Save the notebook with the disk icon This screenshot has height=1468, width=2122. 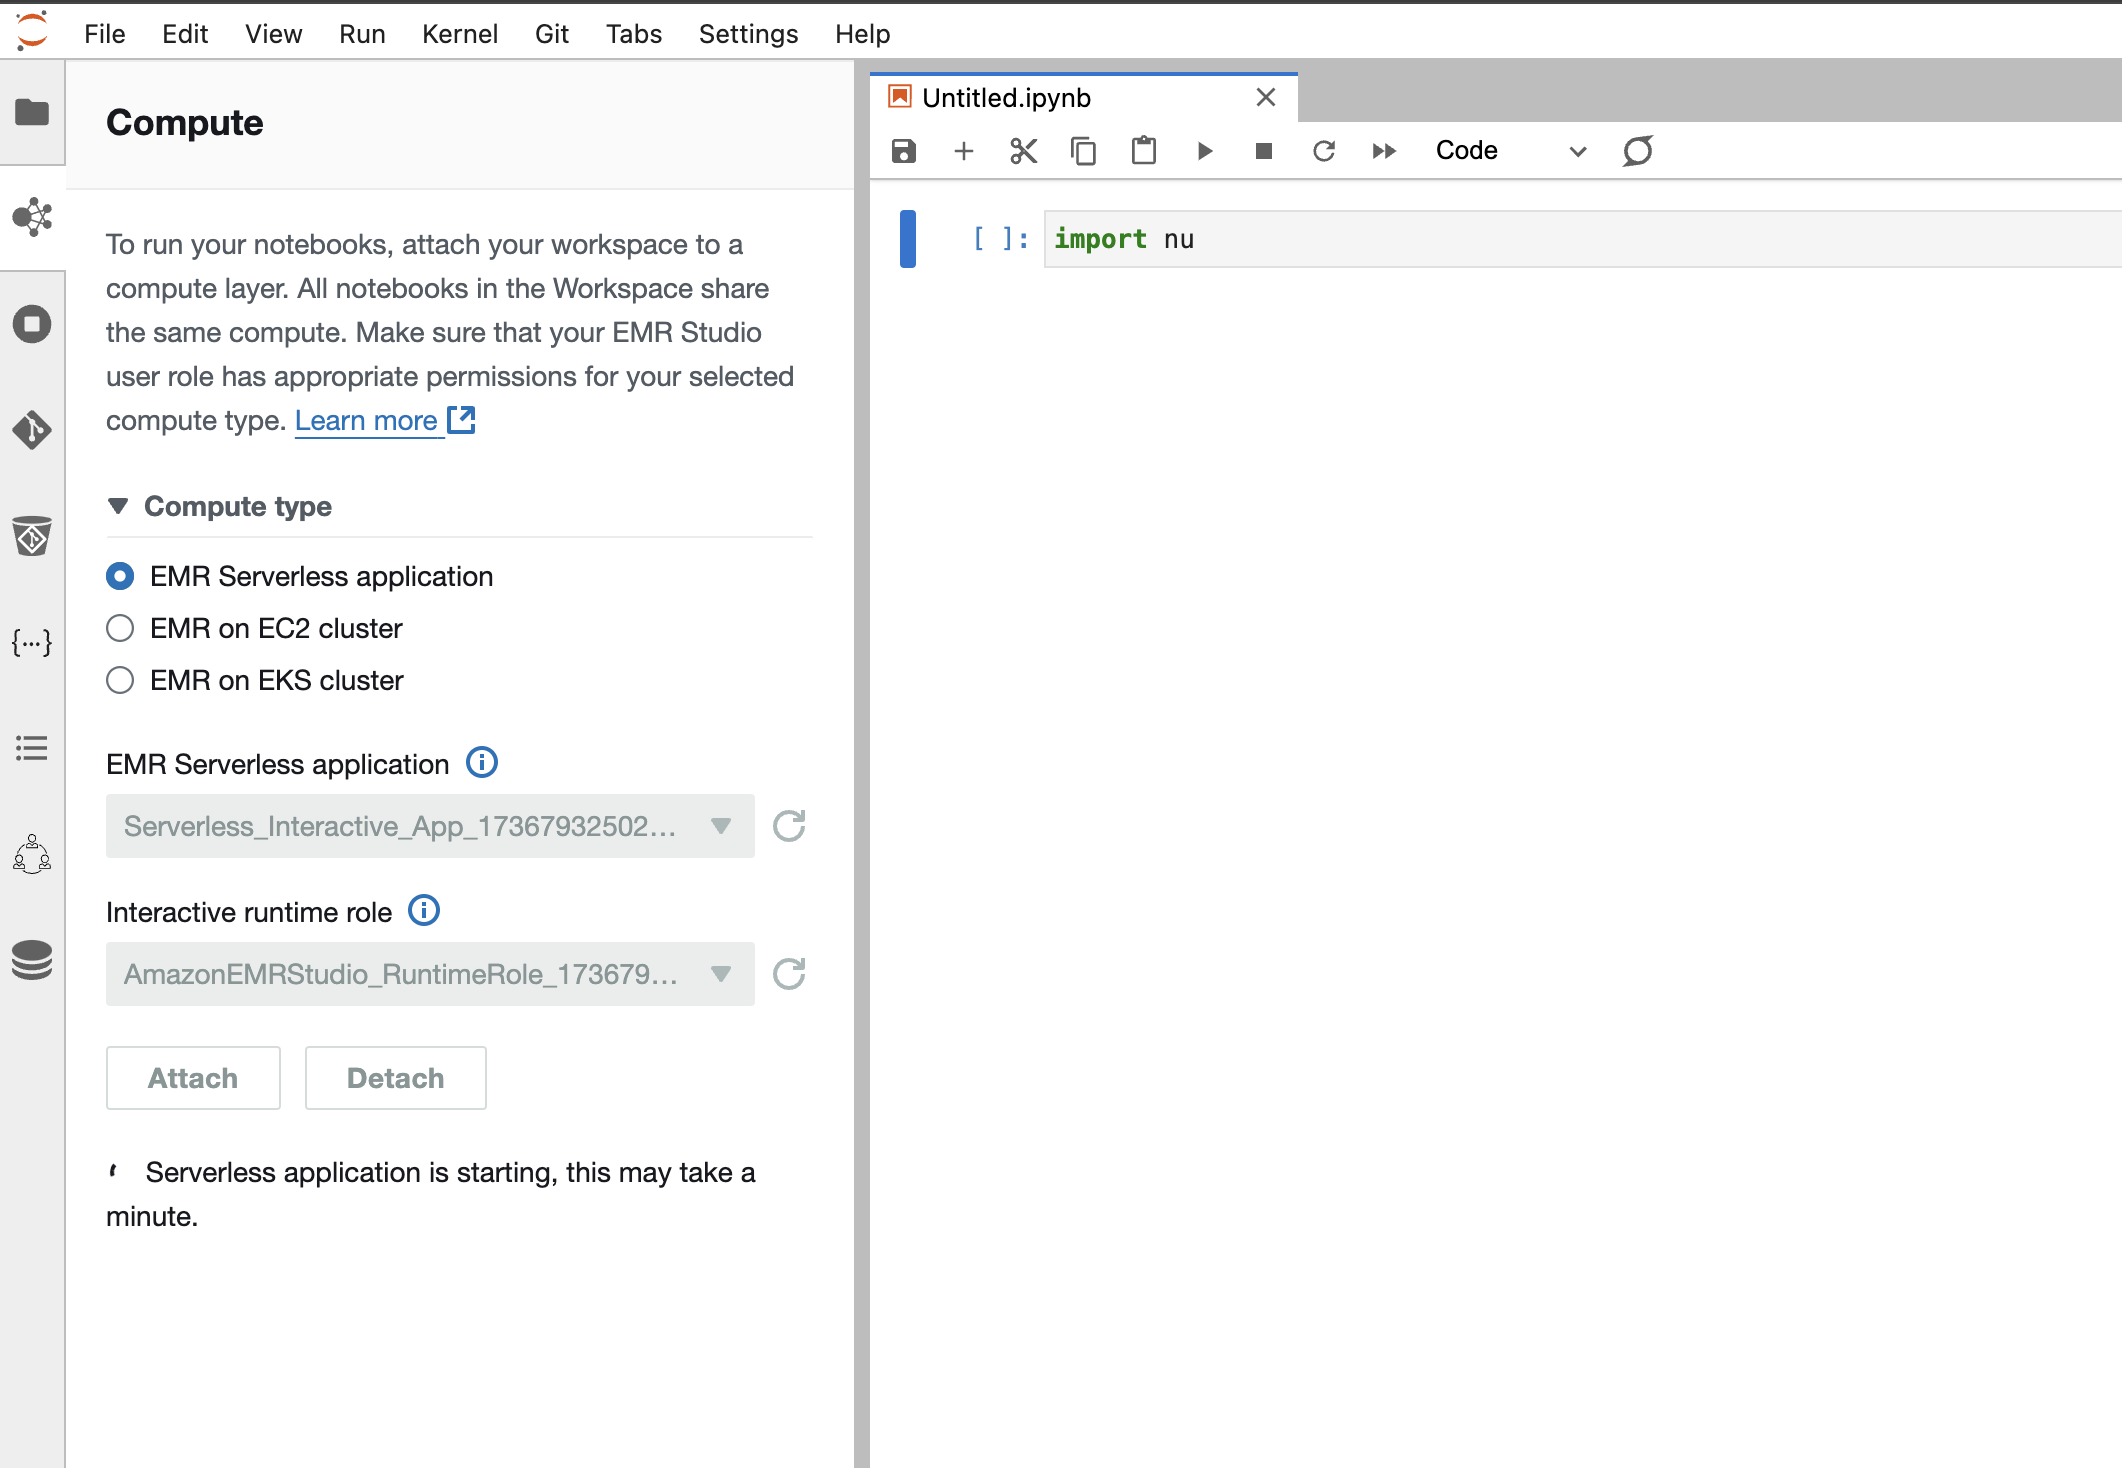click(x=904, y=151)
